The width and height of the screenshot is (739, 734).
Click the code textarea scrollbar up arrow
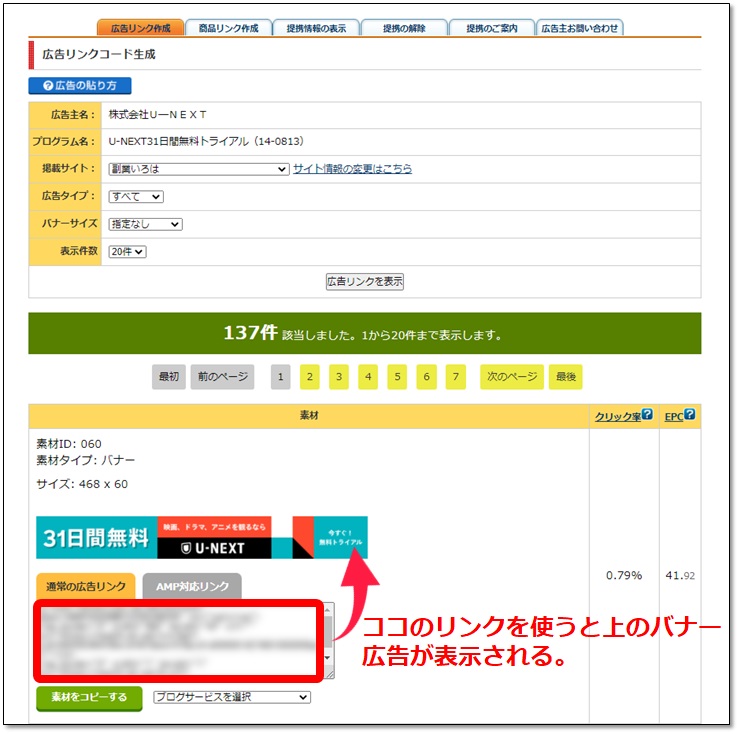328,610
